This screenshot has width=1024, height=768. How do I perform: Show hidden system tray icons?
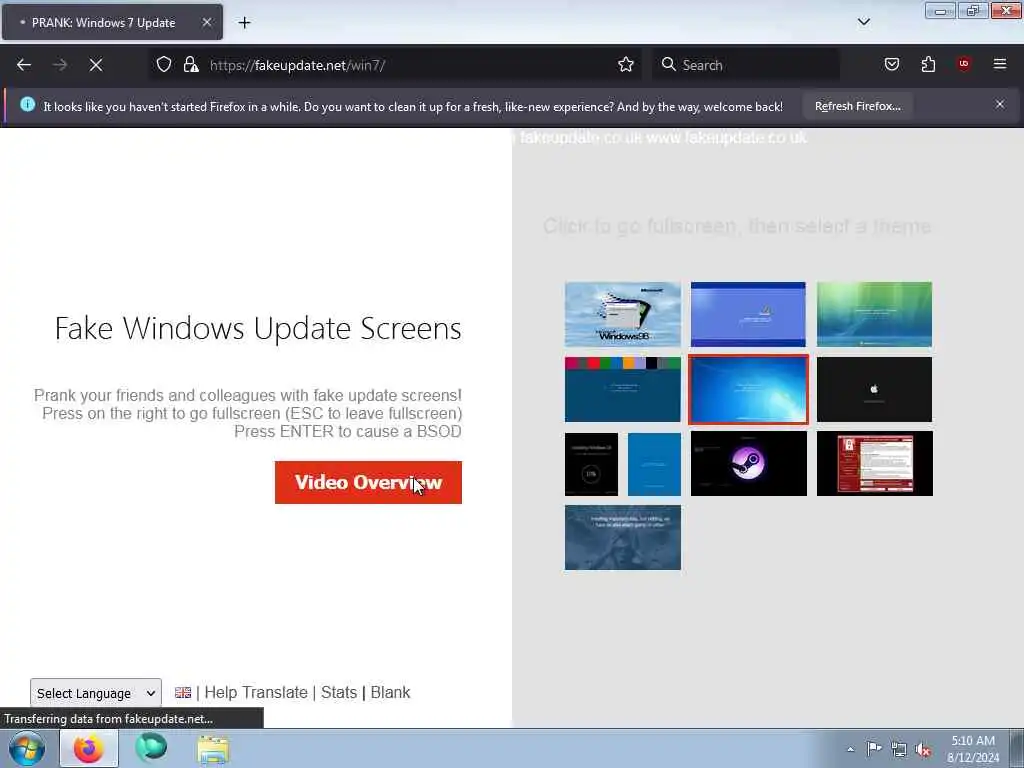(850, 749)
